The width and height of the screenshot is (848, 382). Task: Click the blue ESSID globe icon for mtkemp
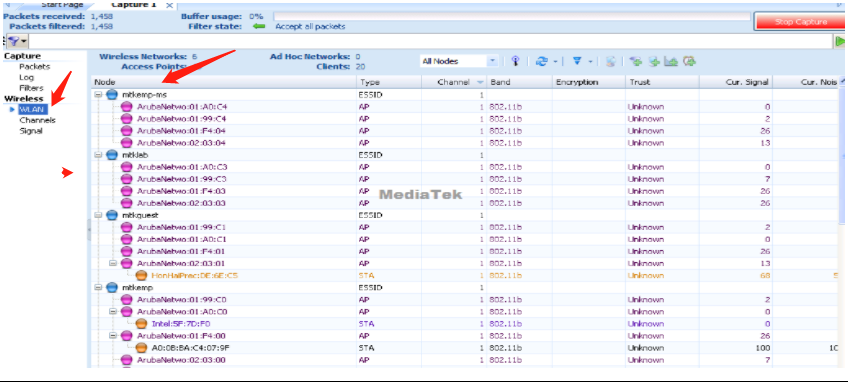click(112, 287)
